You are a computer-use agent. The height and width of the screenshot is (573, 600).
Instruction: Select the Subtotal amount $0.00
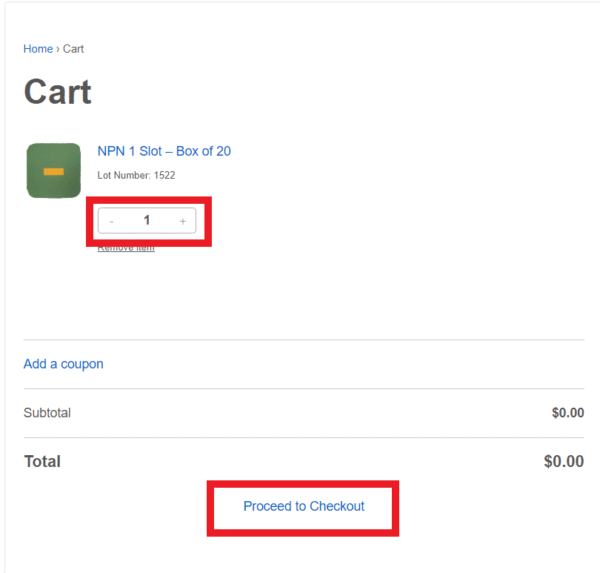pos(568,413)
